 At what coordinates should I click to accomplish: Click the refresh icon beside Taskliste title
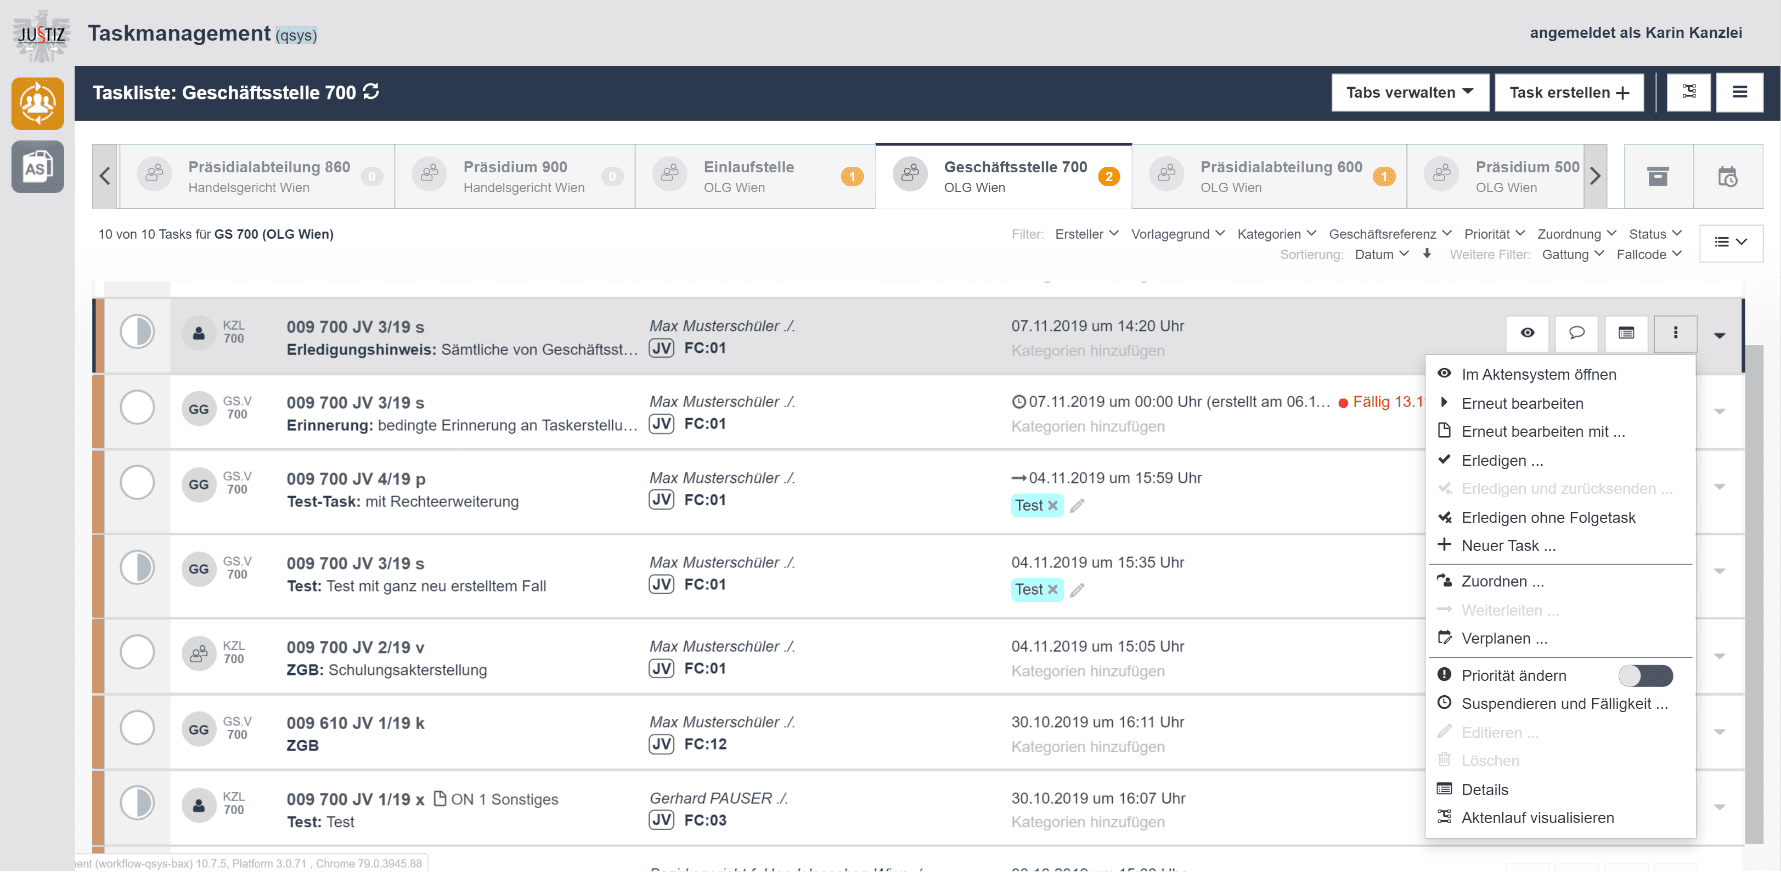pos(371,92)
